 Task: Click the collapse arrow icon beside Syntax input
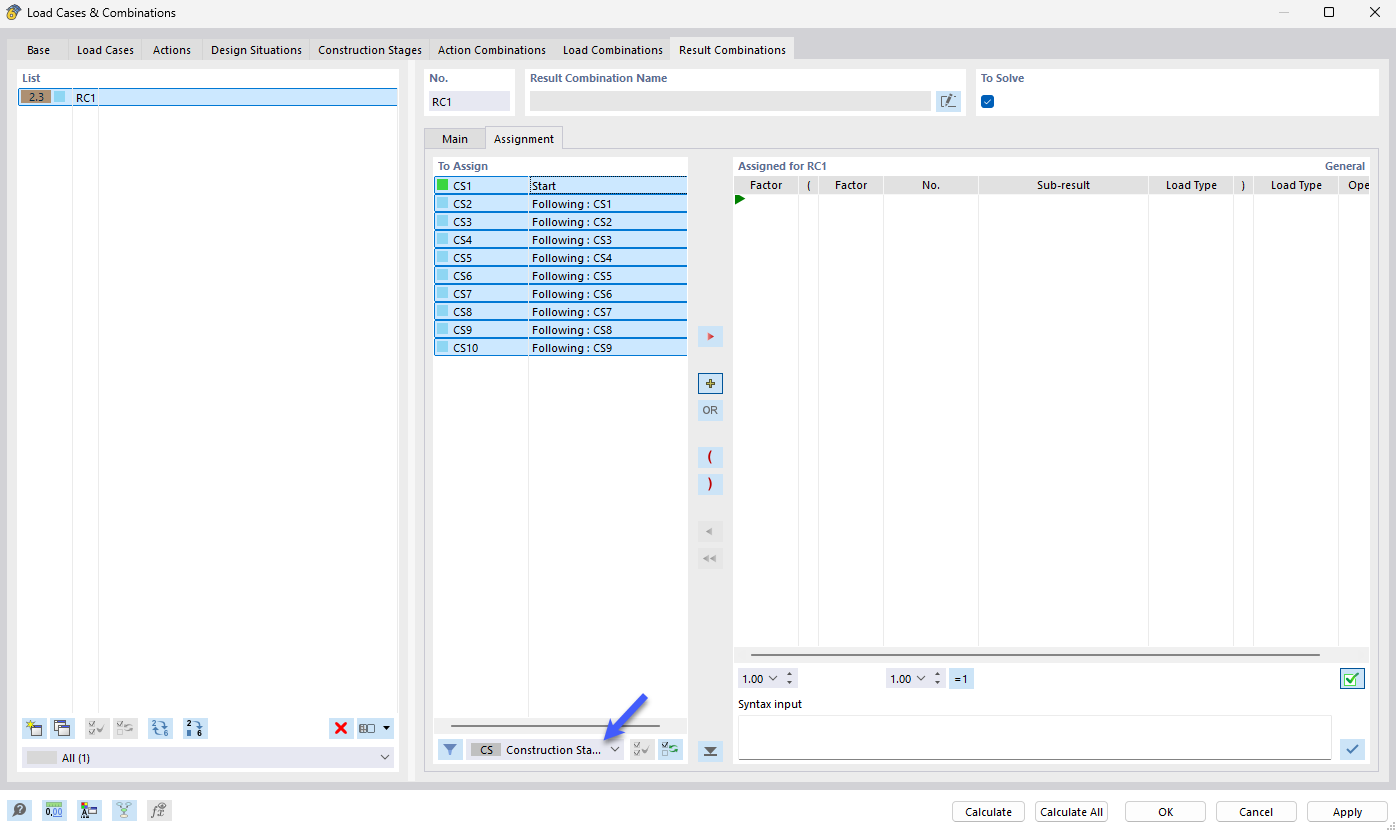tap(710, 751)
